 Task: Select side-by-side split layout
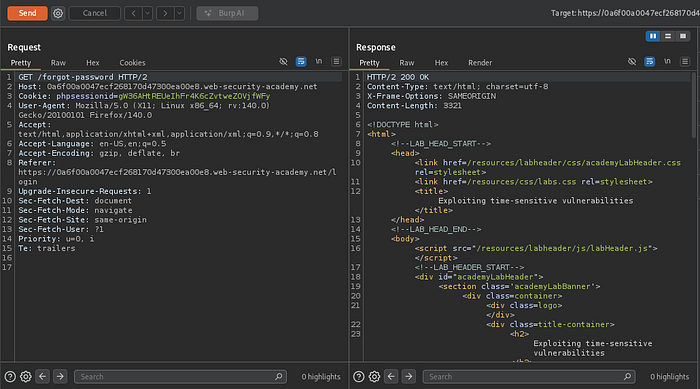tap(653, 36)
